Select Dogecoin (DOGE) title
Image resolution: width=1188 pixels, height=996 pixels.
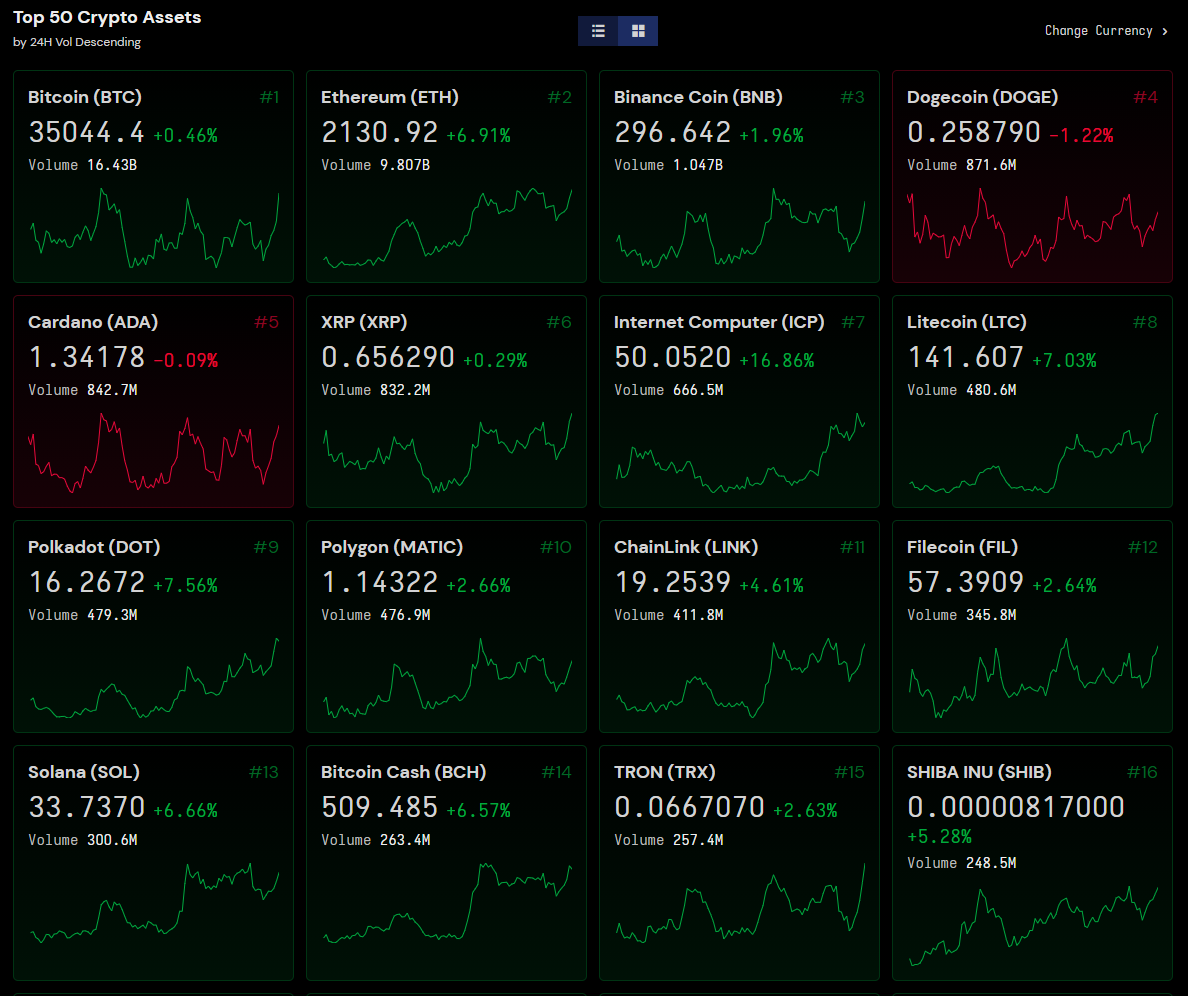point(982,97)
